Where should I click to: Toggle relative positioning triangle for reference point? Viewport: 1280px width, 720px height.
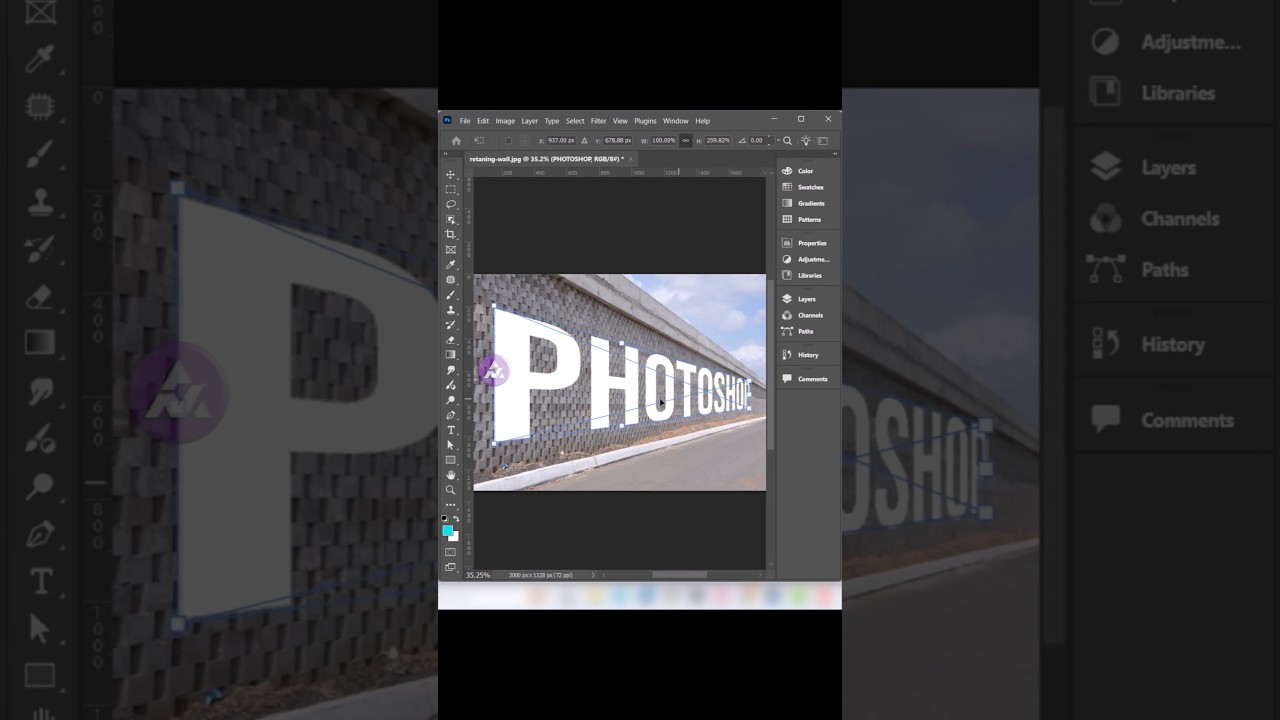585,141
